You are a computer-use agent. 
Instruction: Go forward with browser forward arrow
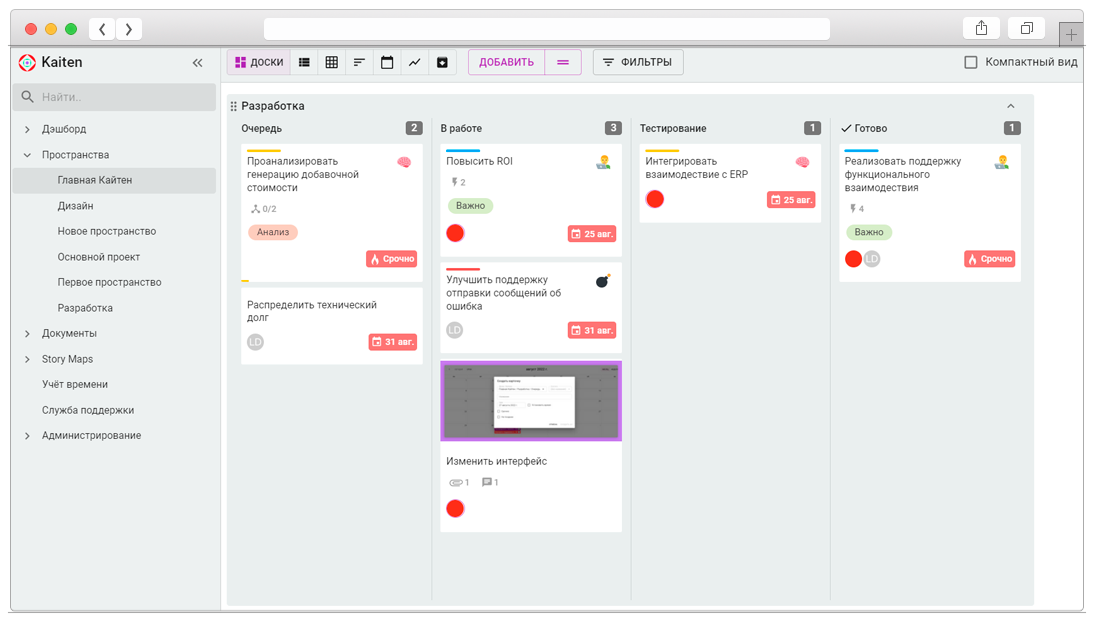[129, 29]
